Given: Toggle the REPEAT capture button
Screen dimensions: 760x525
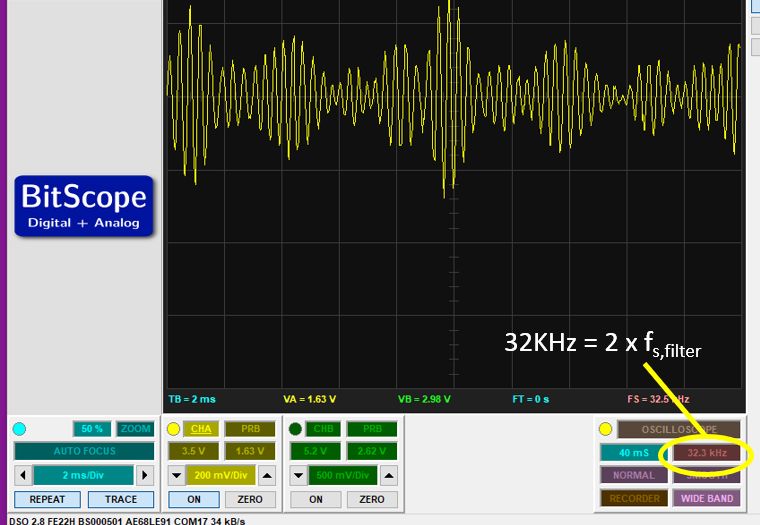Looking at the screenshot, I should (x=47, y=499).
